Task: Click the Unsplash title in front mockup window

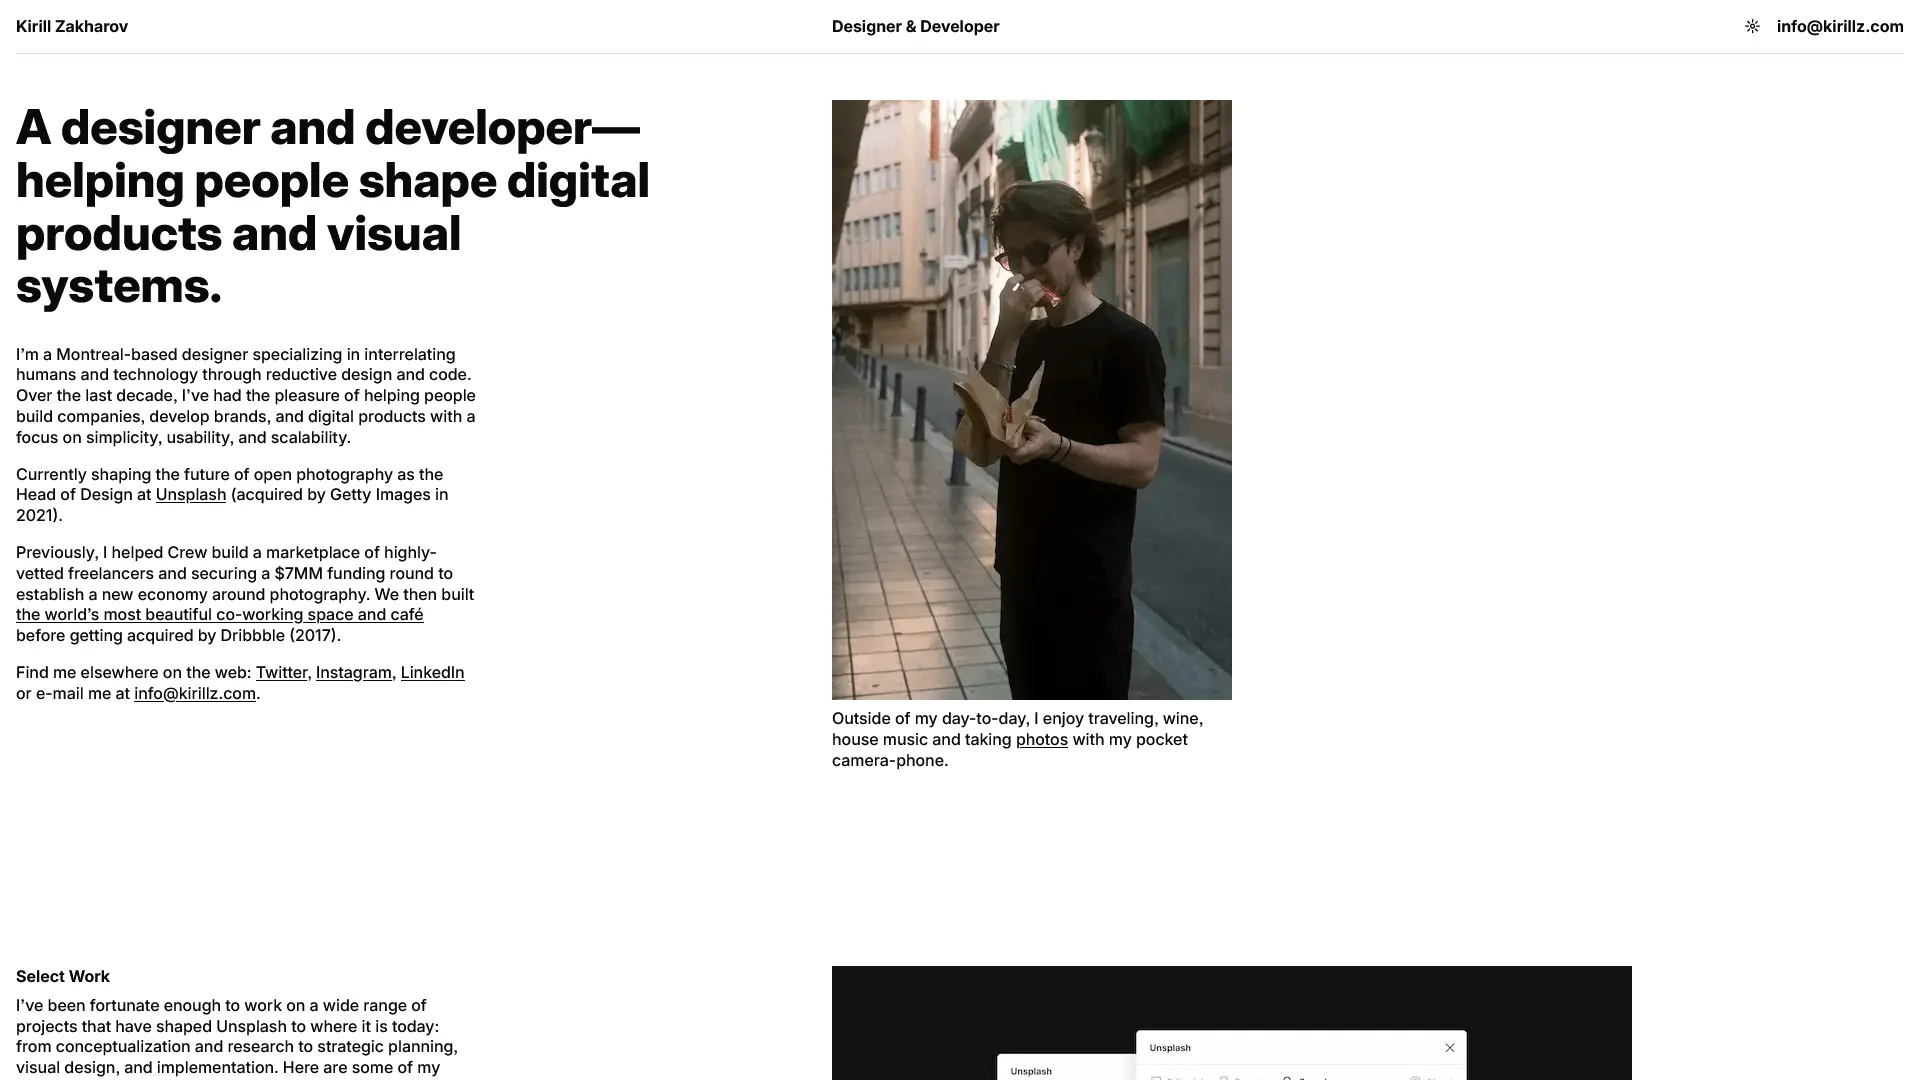Action: [1170, 1048]
